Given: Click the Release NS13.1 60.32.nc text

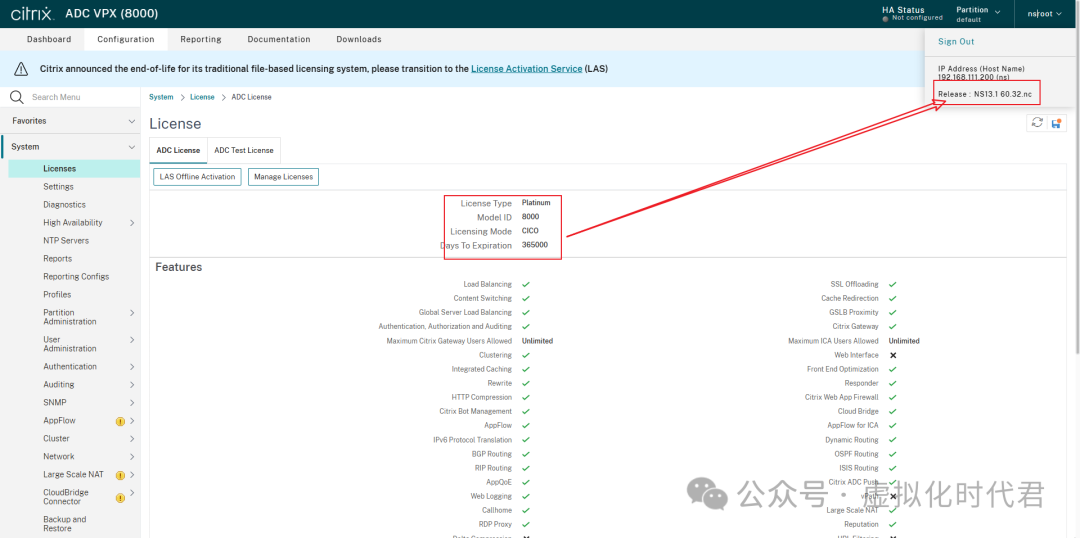Looking at the screenshot, I should coord(985,94).
